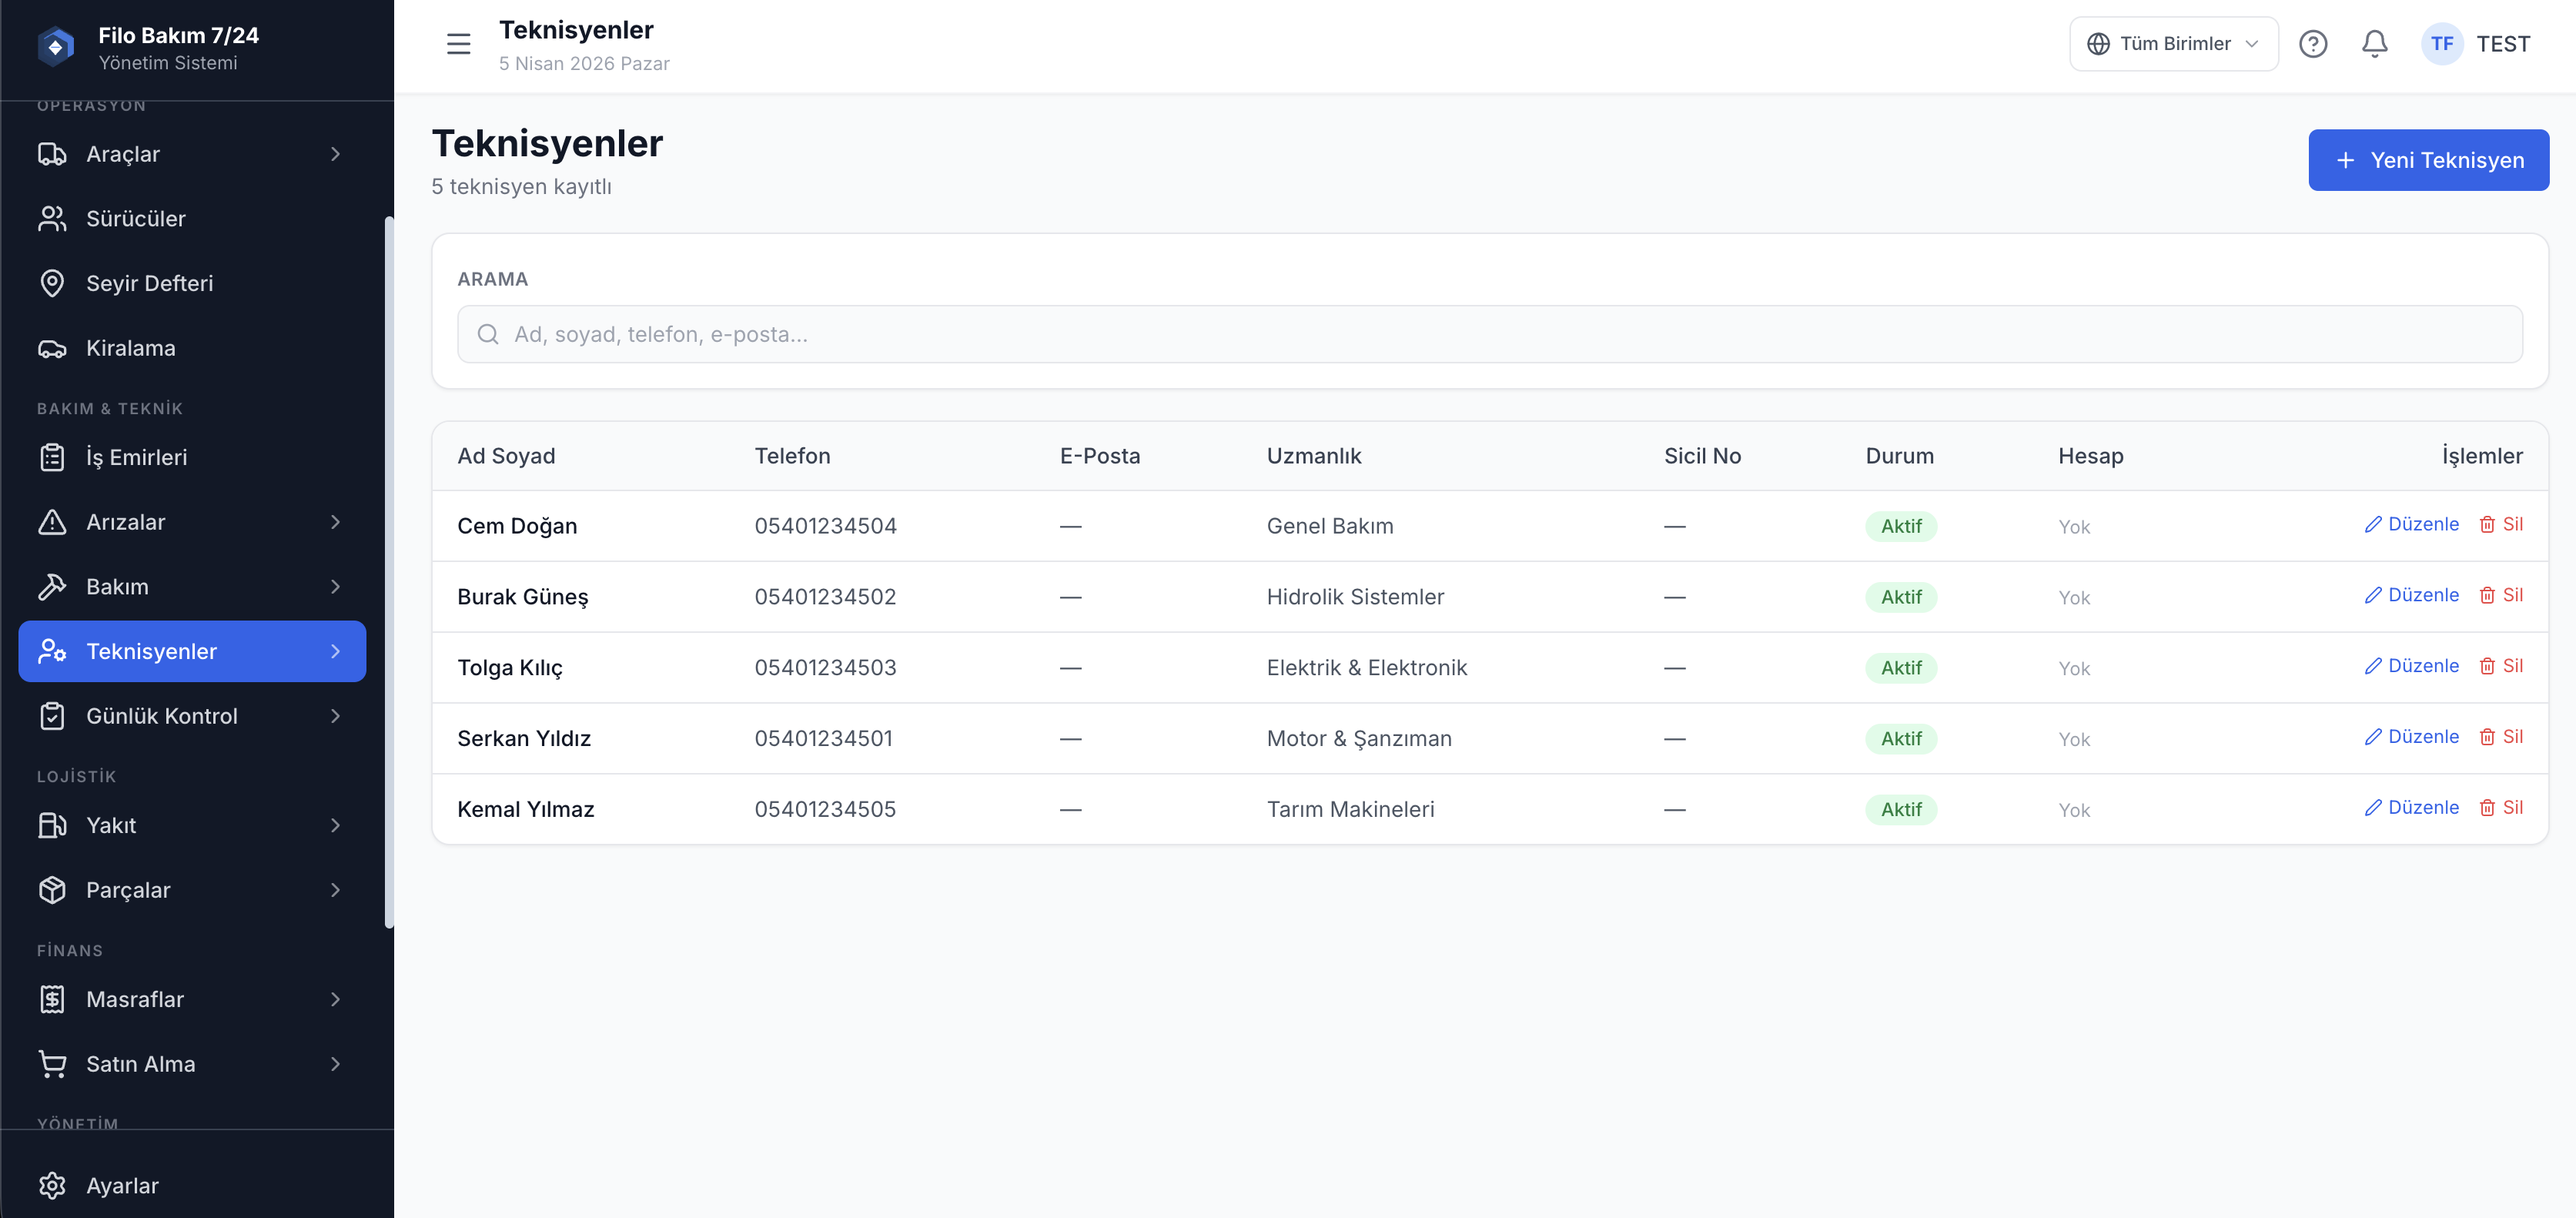The height and width of the screenshot is (1218, 2576).
Task: Expand the Arızalar submenu chevron
Action: pyautogui.click(x=335, y=522)
